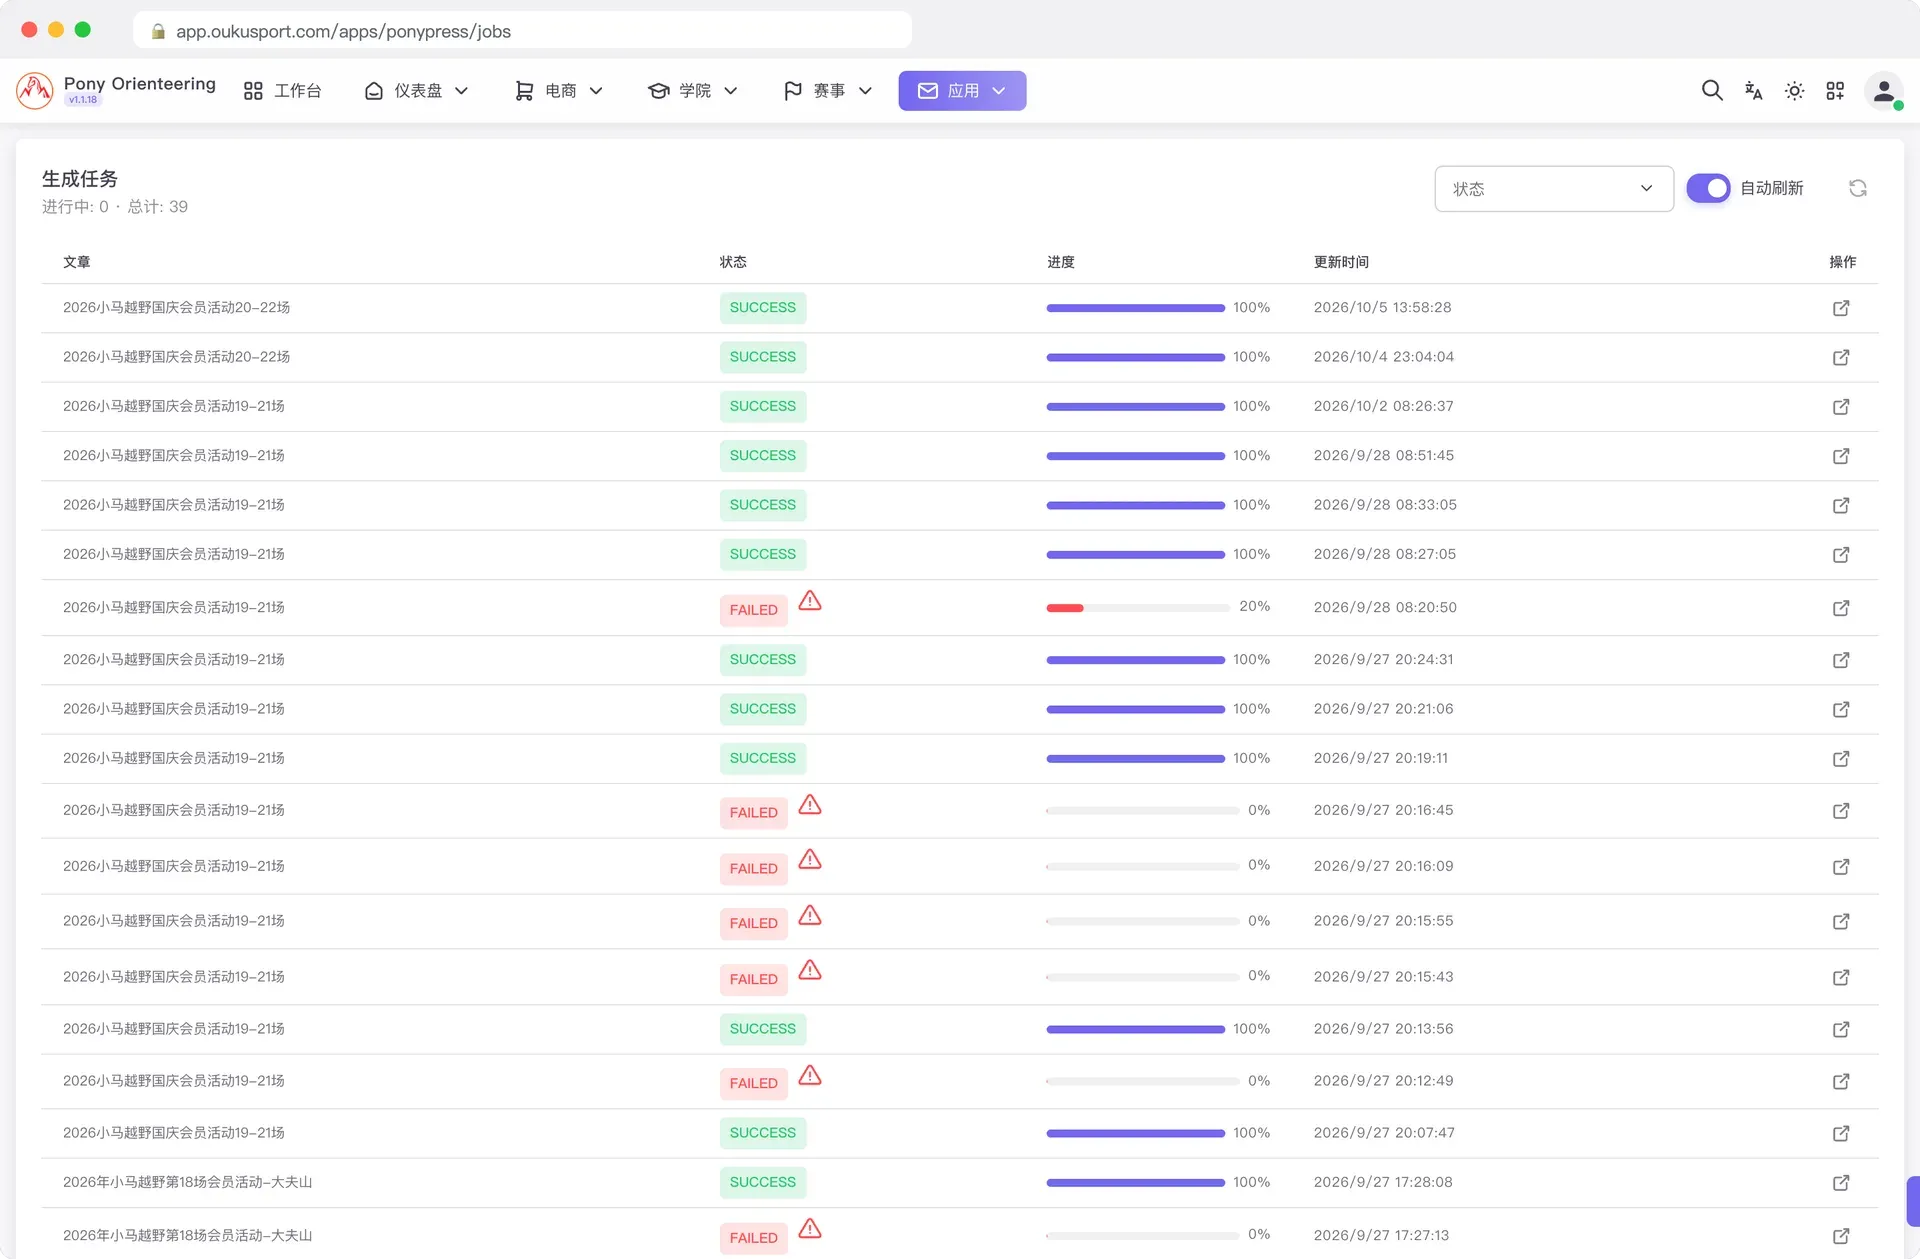Screen dimensions: 1920x1259
Task: Disable the 自动刷新 auto-refresh toggle
Action: coord(1708,188)
